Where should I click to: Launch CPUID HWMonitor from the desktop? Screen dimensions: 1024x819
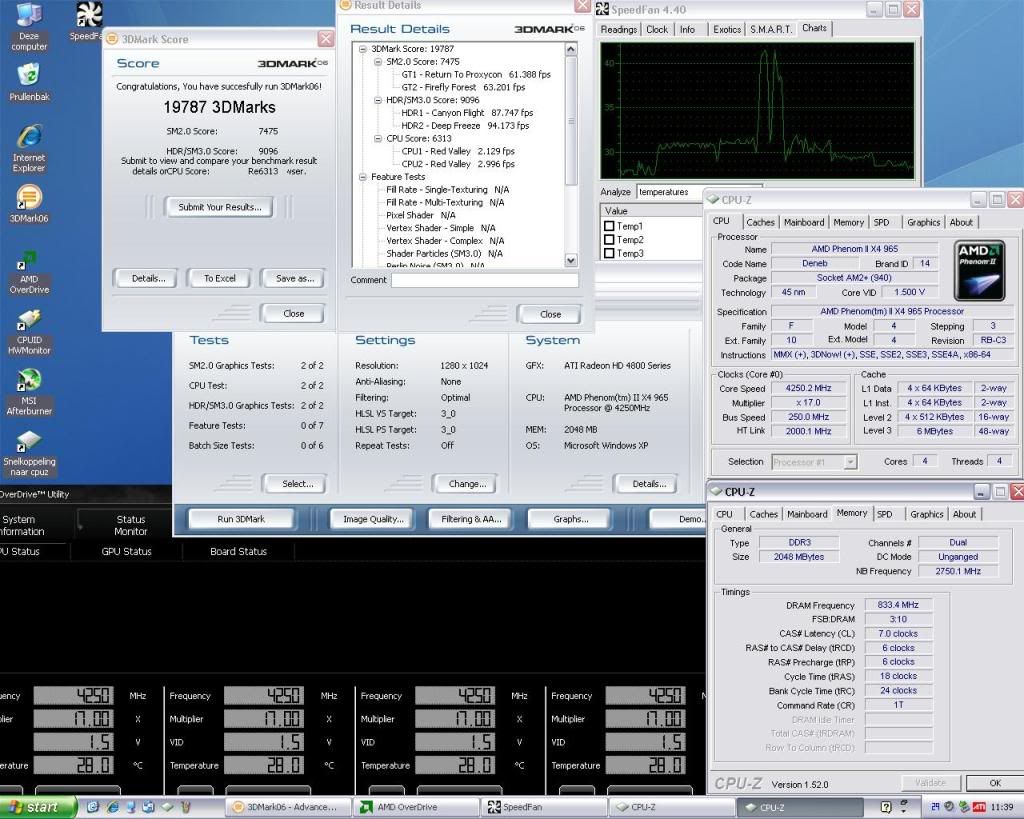(29, 321)
